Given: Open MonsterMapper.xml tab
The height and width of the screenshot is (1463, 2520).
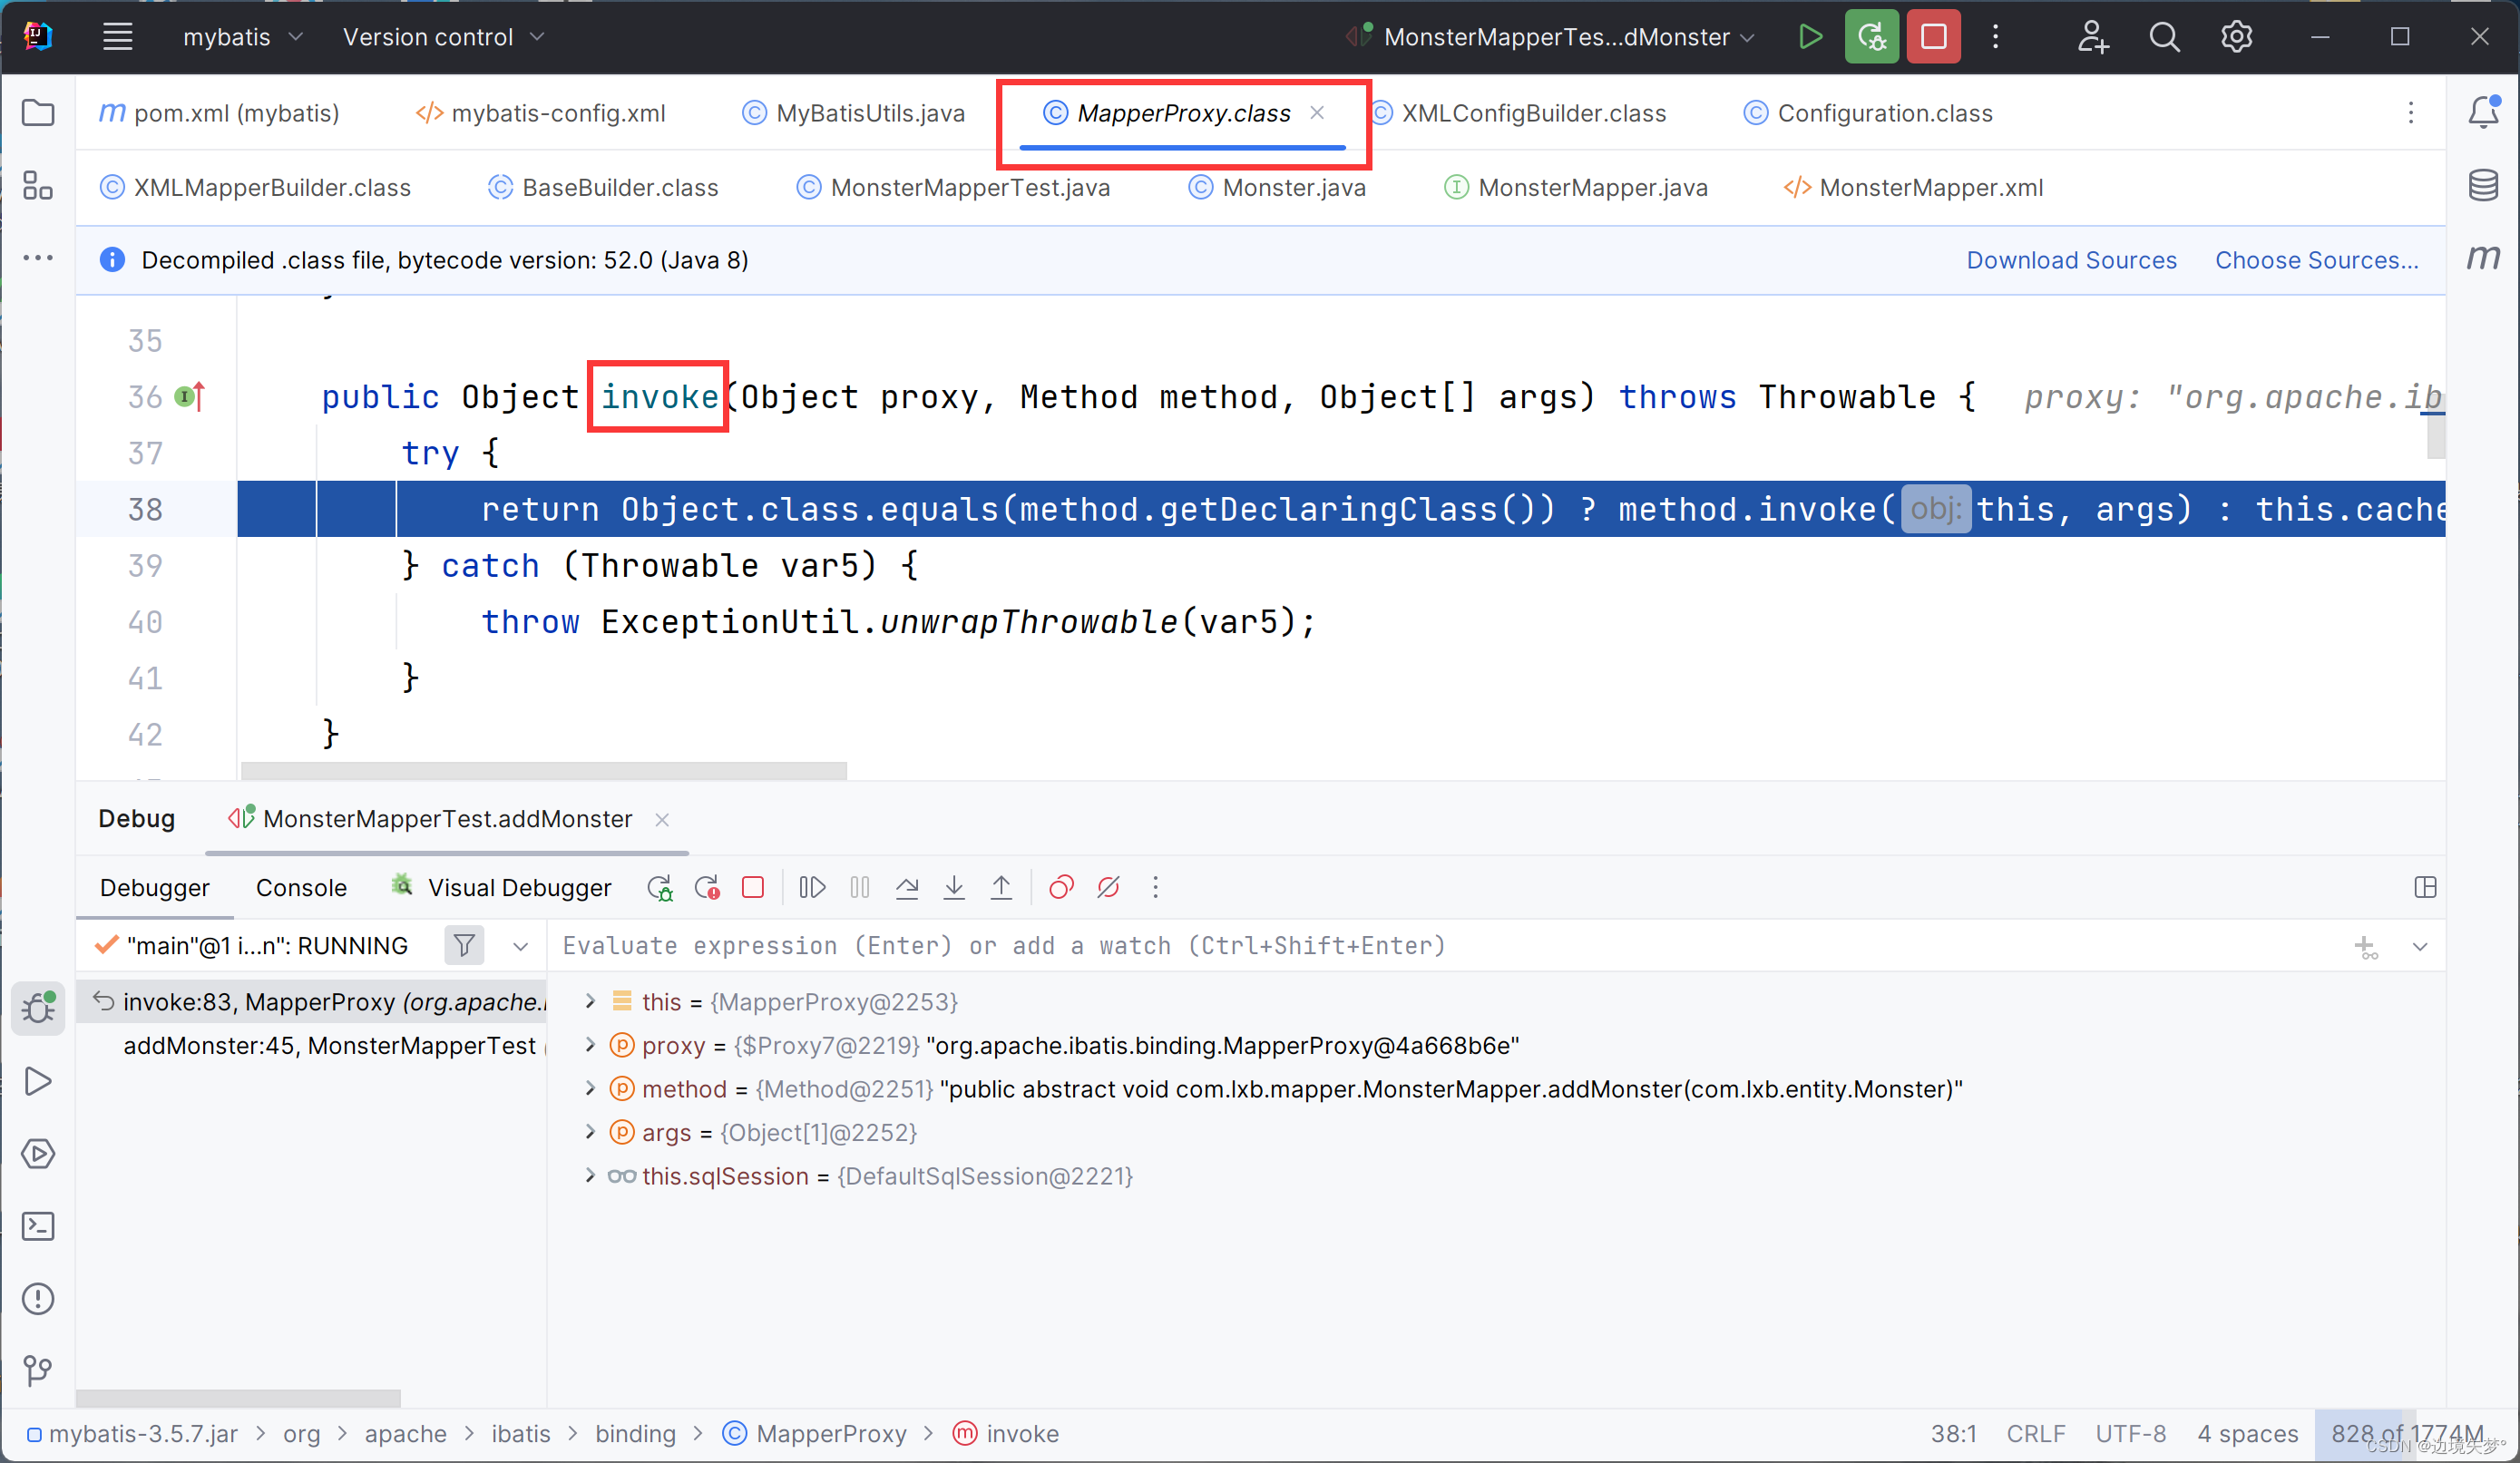Looking at the screenshot, I should point(1913,187).
